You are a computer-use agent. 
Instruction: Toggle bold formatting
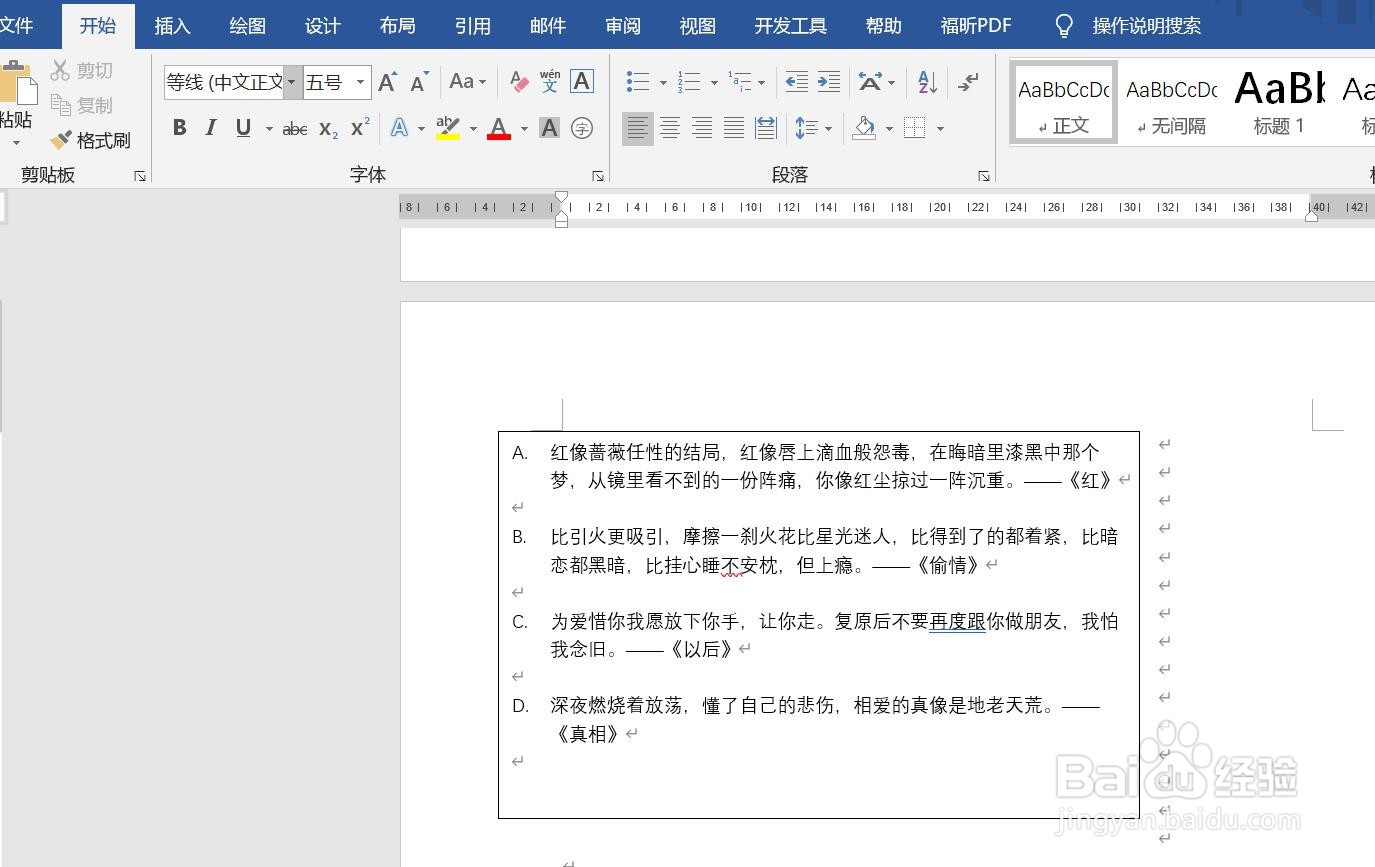(180, 128)
